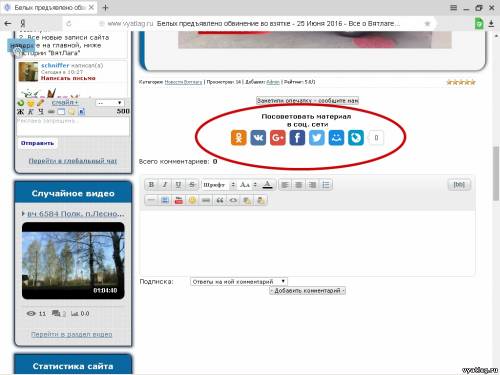Insert quote icon in comment editor
The height and width of the screenshot is (375, 500).
[x=220, y=200]
